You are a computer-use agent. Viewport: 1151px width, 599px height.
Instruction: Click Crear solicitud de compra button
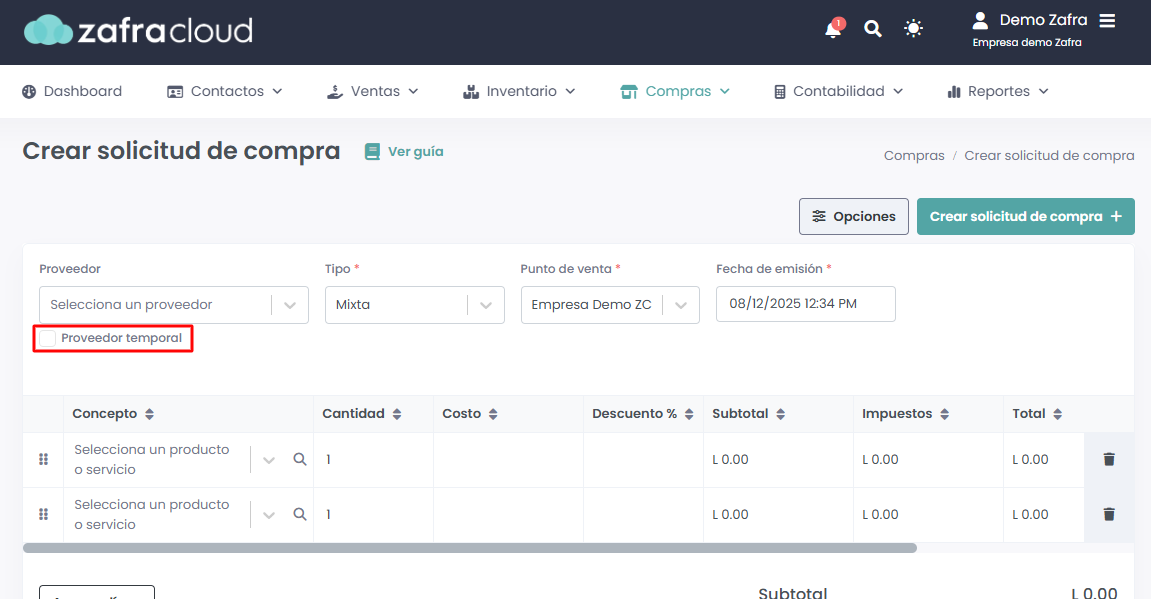(1025, 217)
